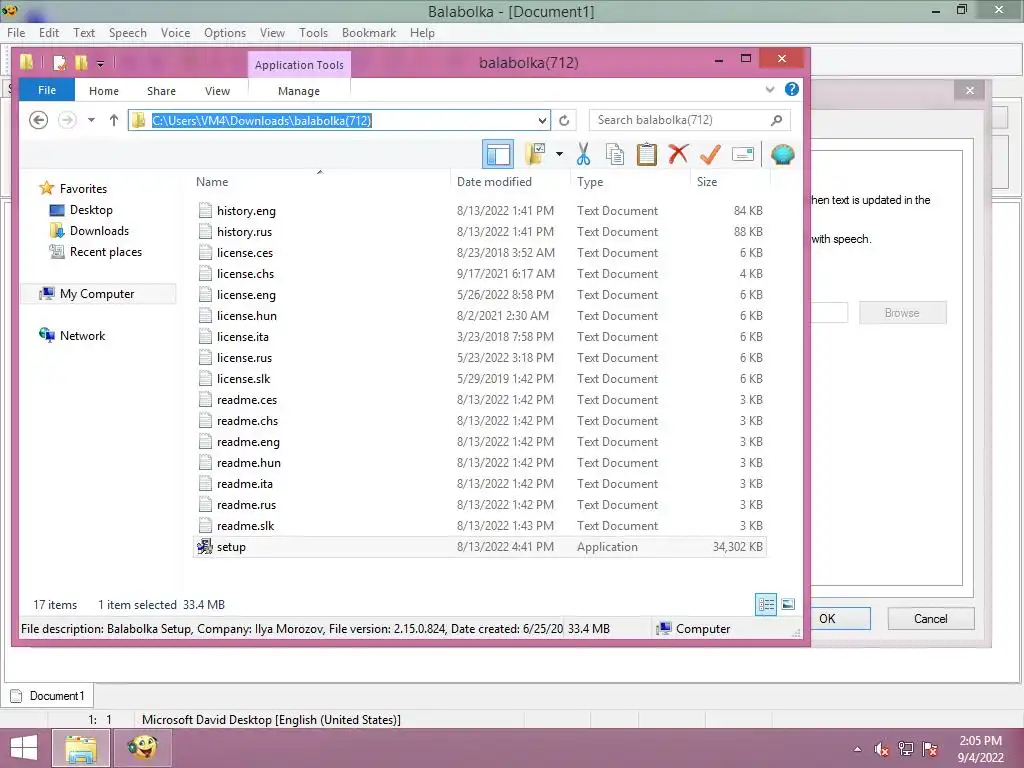Open the Options menu in Balabolka
This screenshot has width=1024, height=768.
(x=225, y=33)
